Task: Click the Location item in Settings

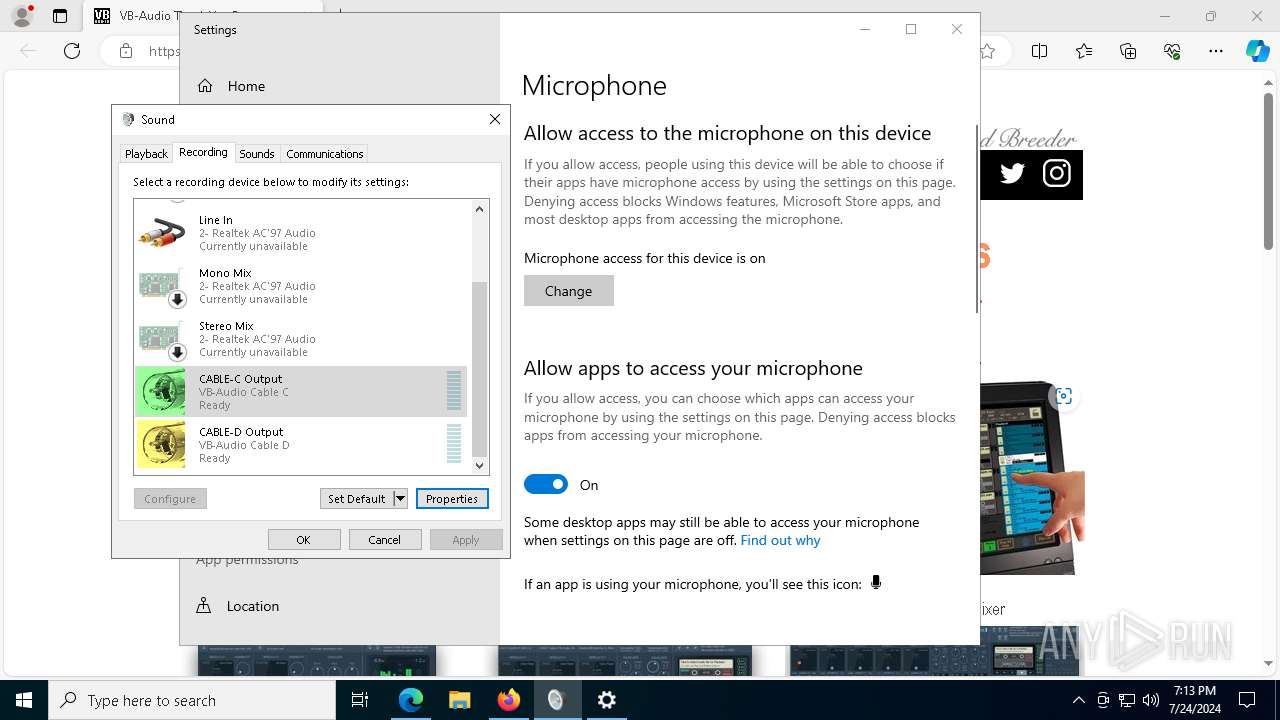Action: point(340,606)
